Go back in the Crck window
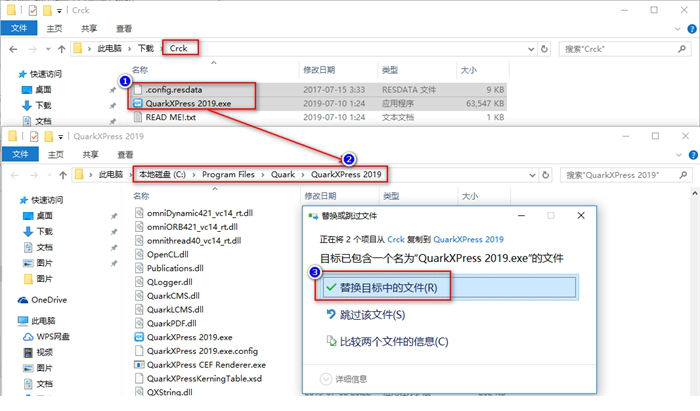This screenshot has height=411, width=700. [13, 49]
